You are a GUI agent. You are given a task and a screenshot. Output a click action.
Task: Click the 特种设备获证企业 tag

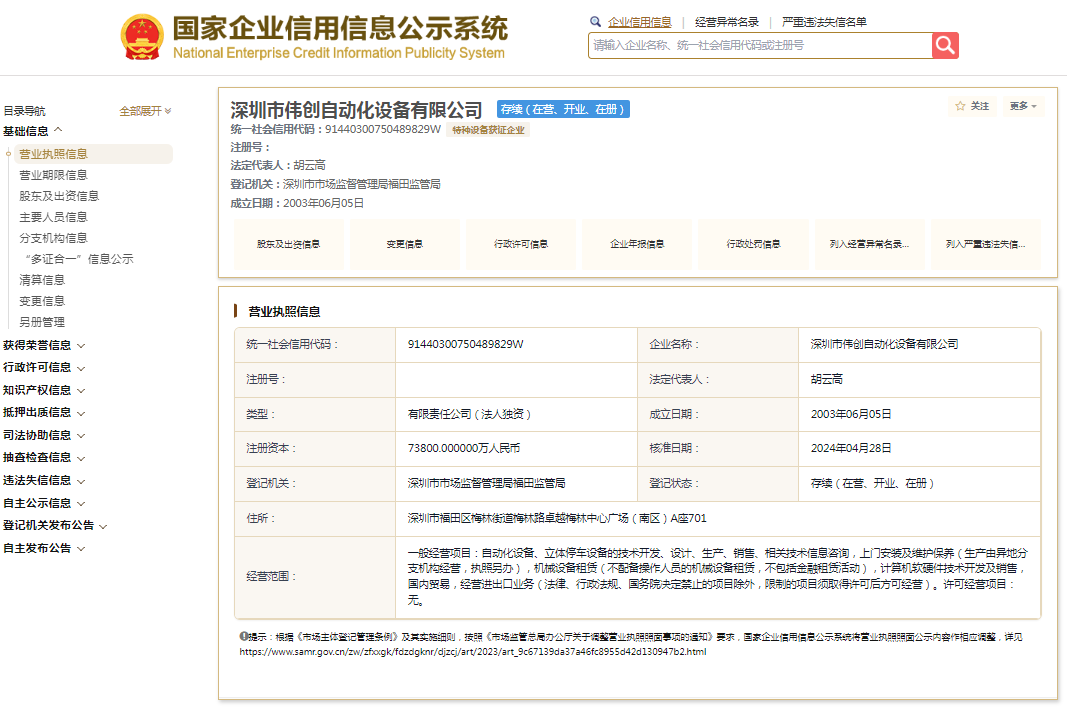tap(487, 130)
